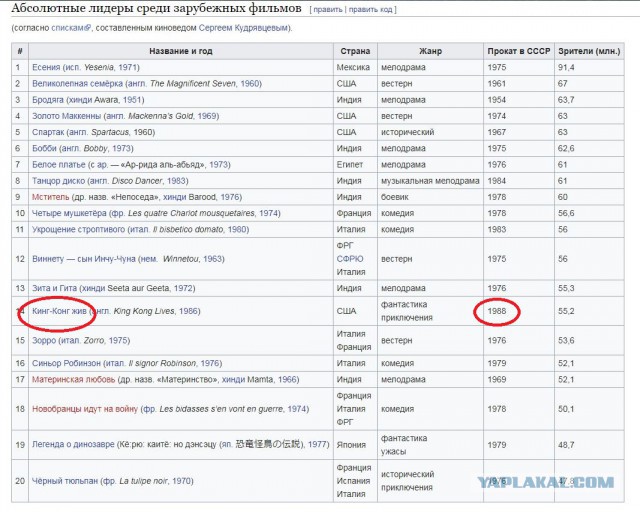Image resolution: width=640 pixels, height=512 pixels.
Task: Click the 'фр.' link in Новобранцы row
Action: (150, 409)
